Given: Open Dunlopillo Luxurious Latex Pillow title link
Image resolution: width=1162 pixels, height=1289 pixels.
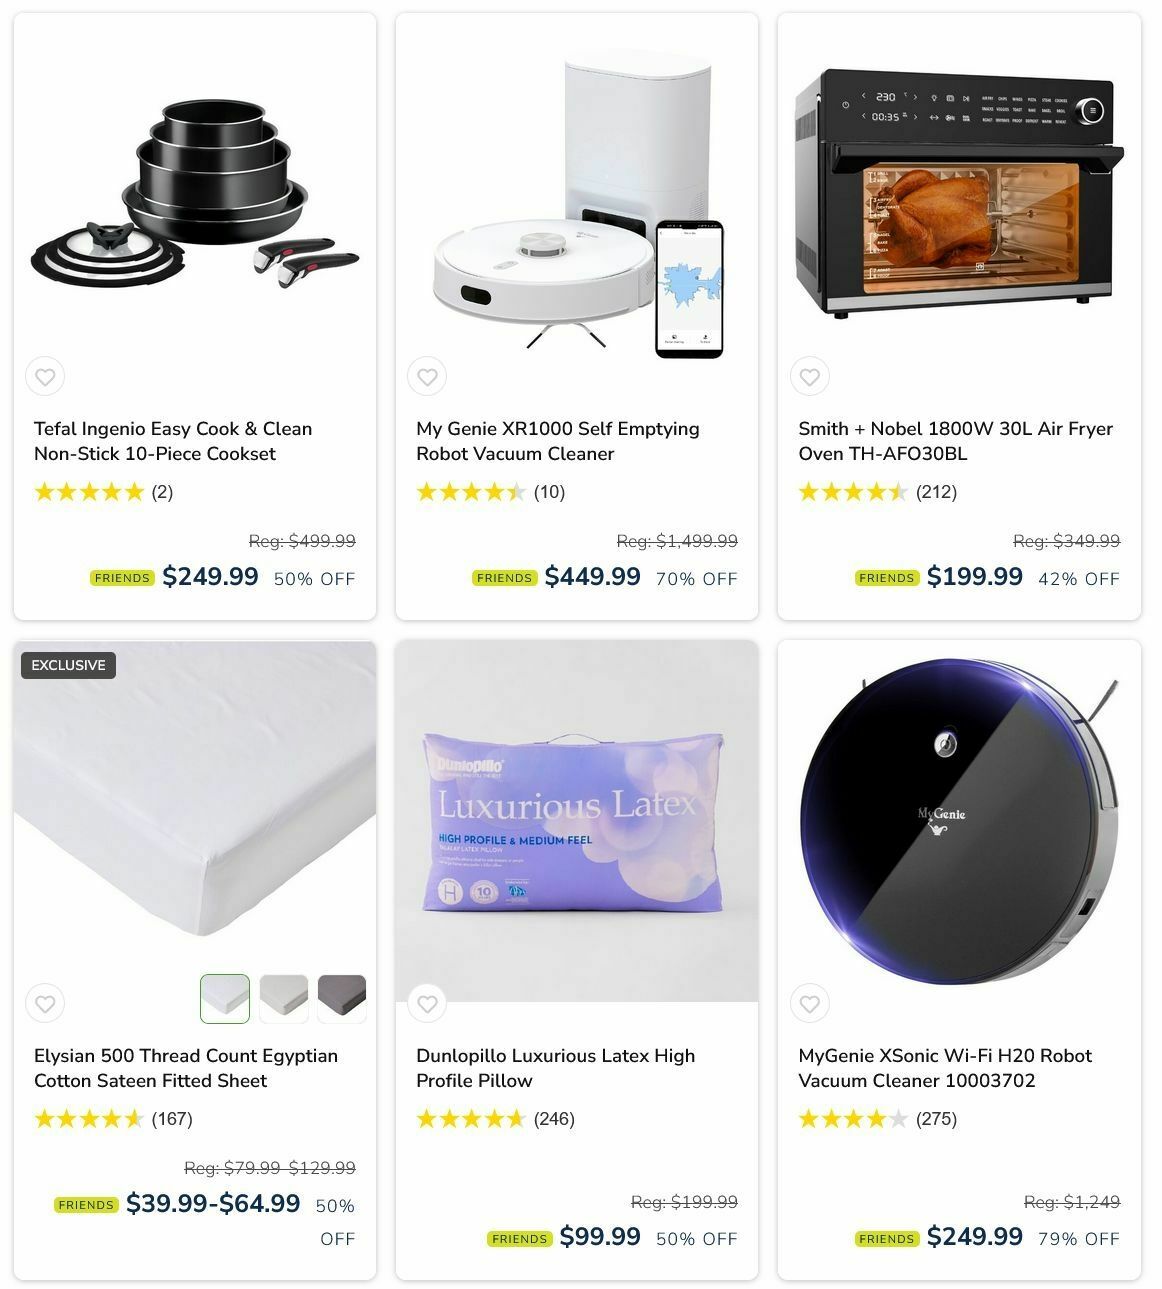Looking at the screenshot, I should [555, 1068].
